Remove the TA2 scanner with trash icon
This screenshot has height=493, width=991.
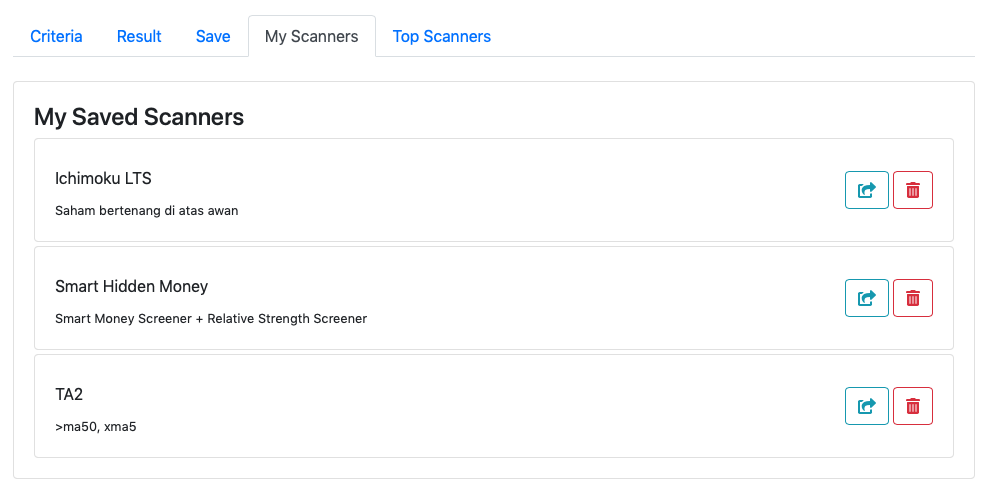pos(913,406)
